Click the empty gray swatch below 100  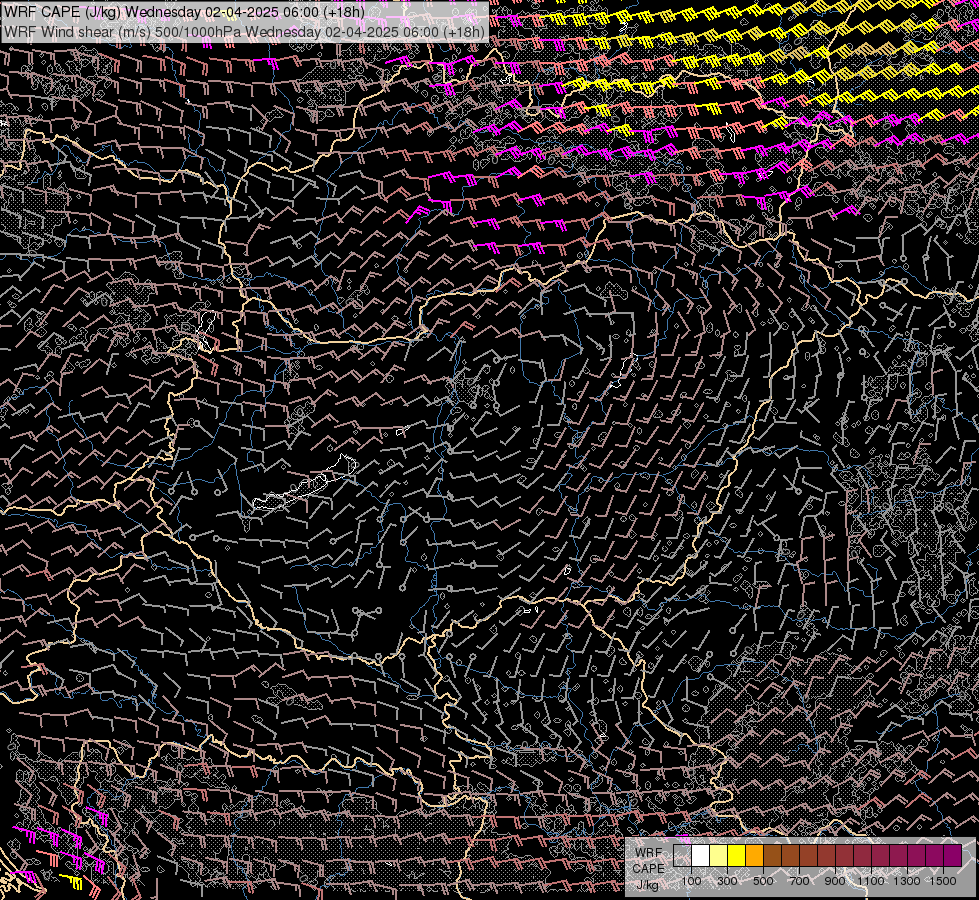[682, 855]
